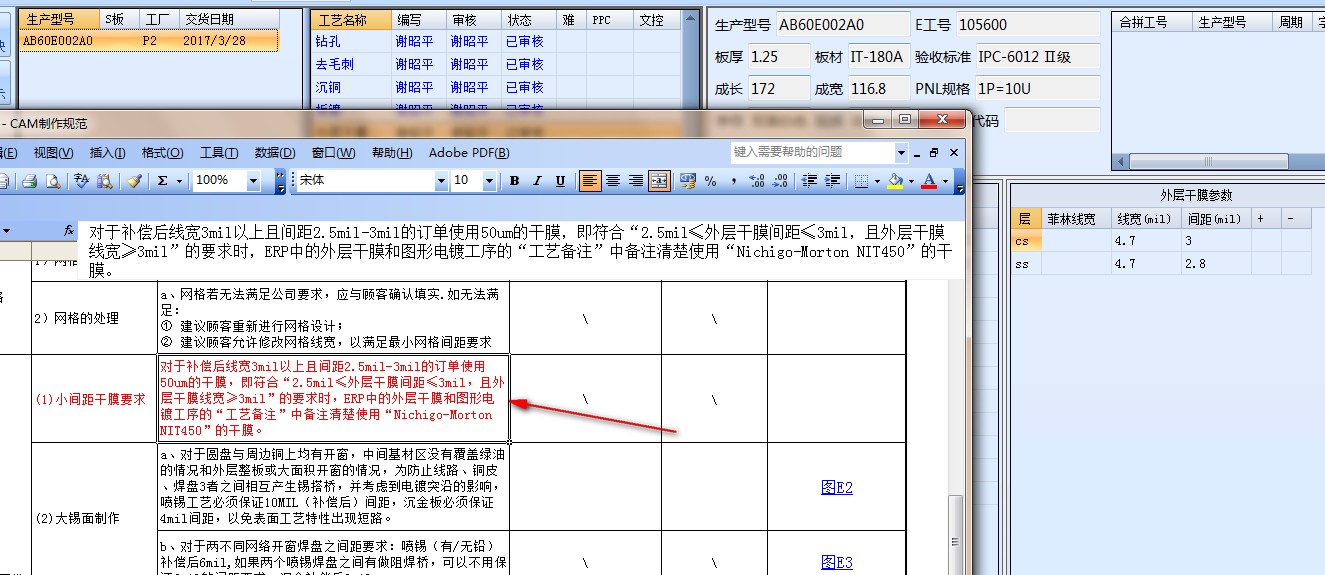Select the Format Painter brush

pos(134,181)
